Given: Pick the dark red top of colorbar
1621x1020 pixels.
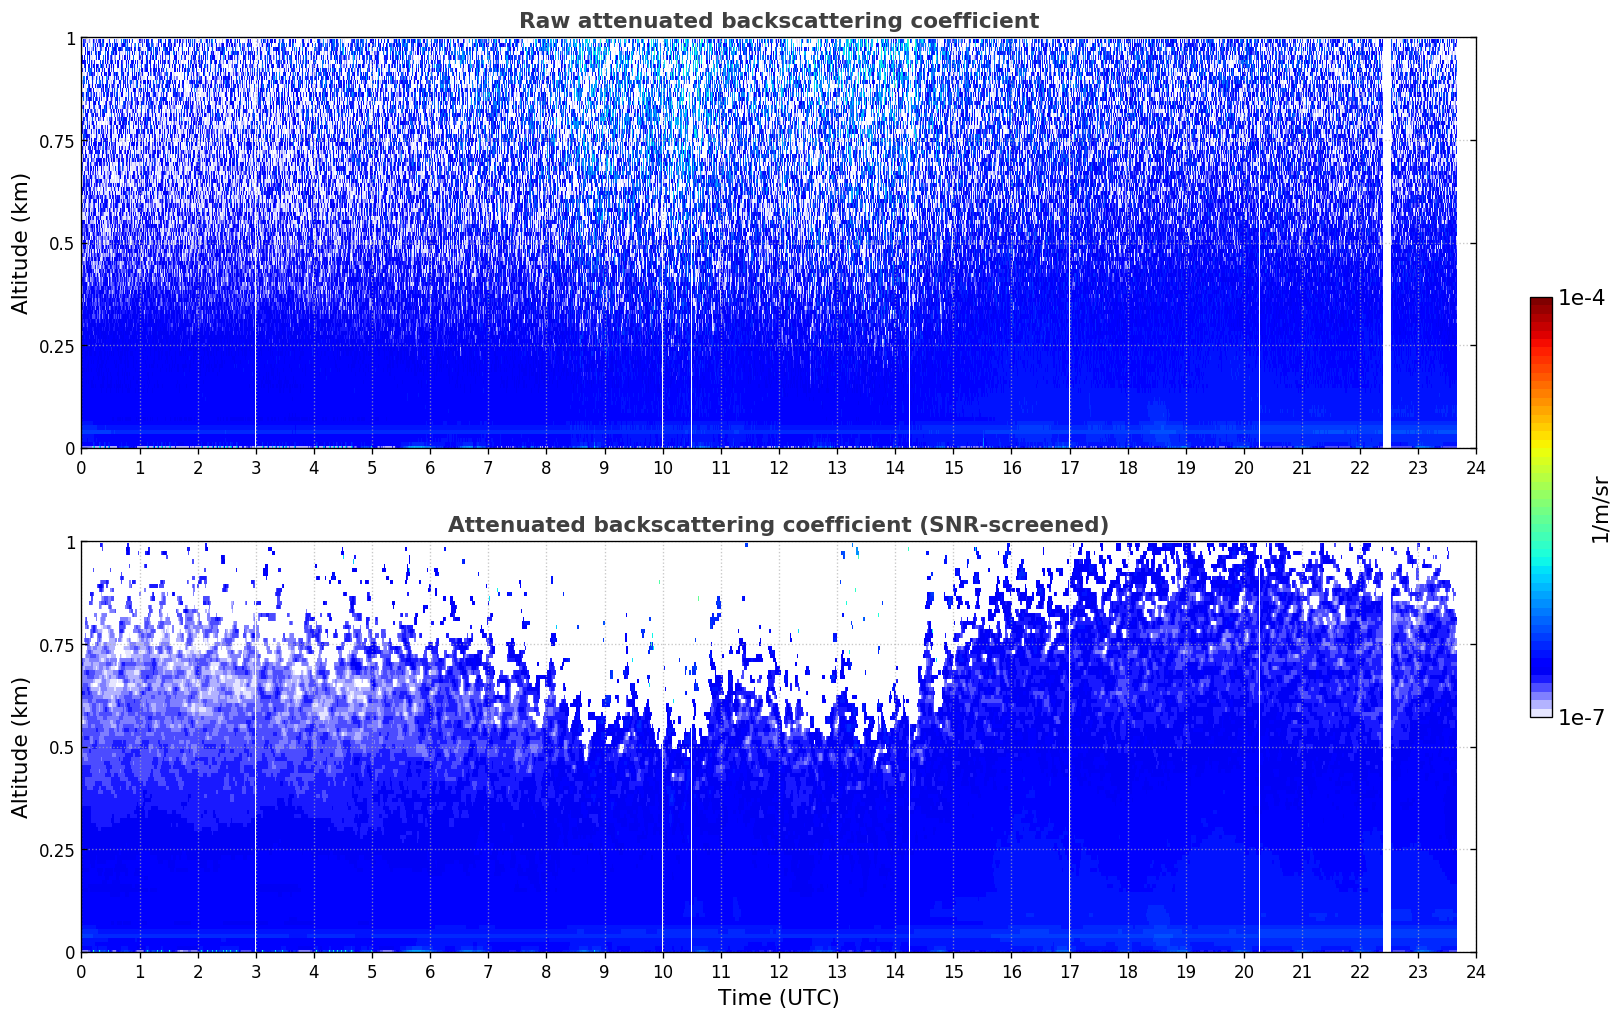Looking at the screenshot, I should pyautogui.click(x=1541, y=303).
